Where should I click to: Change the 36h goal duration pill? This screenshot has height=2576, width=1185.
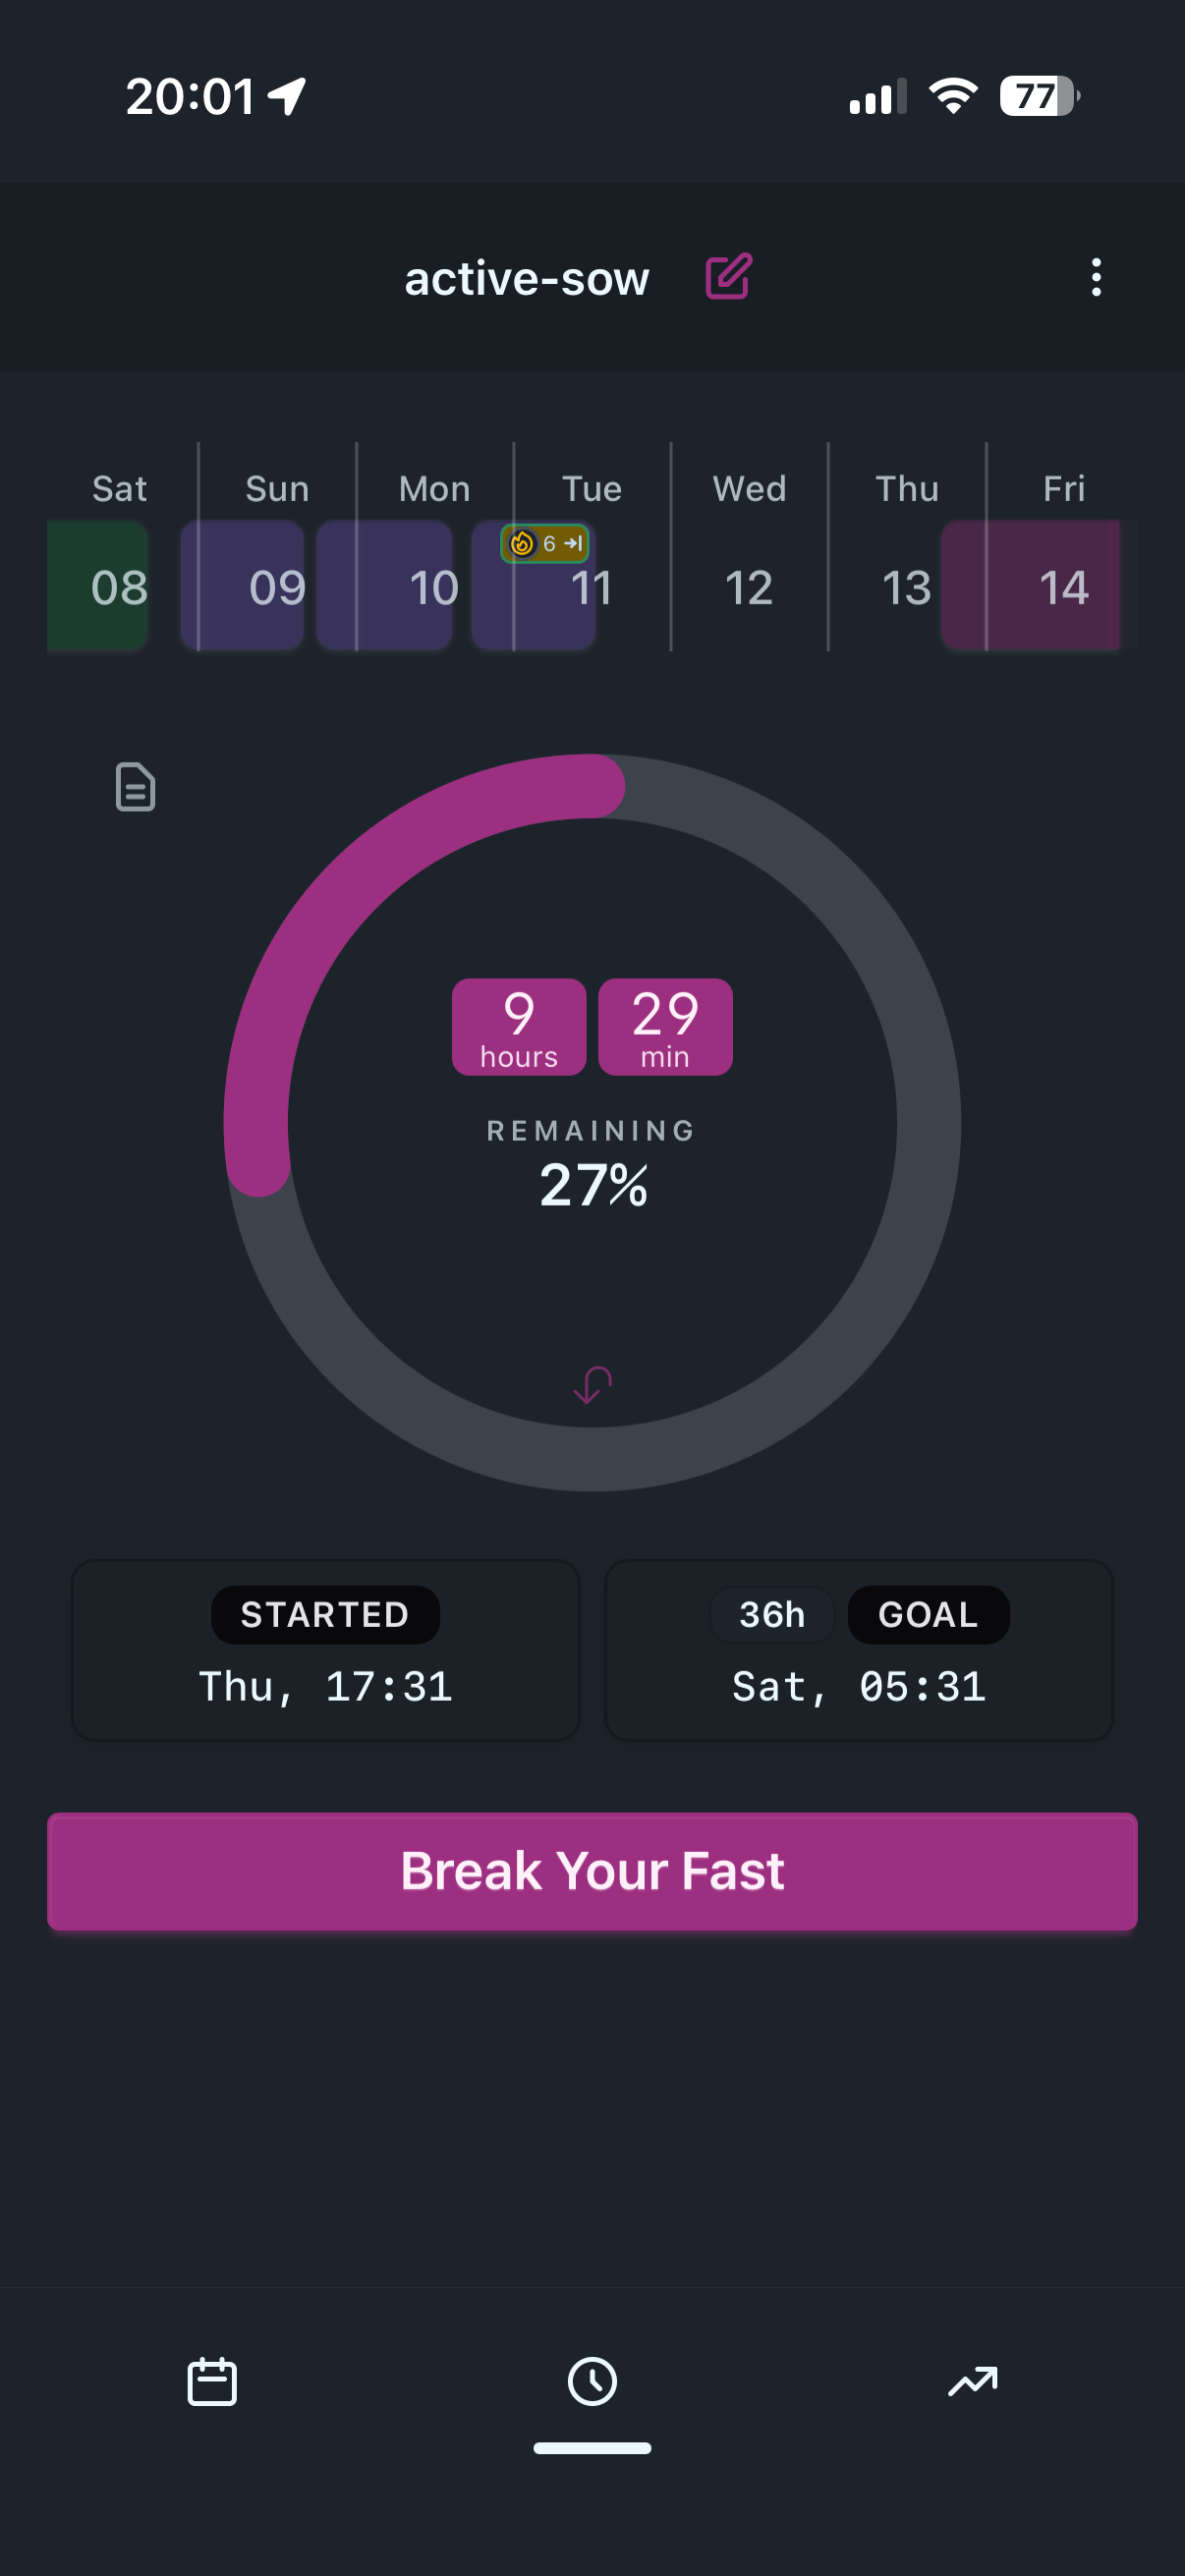click(772, 1614)
